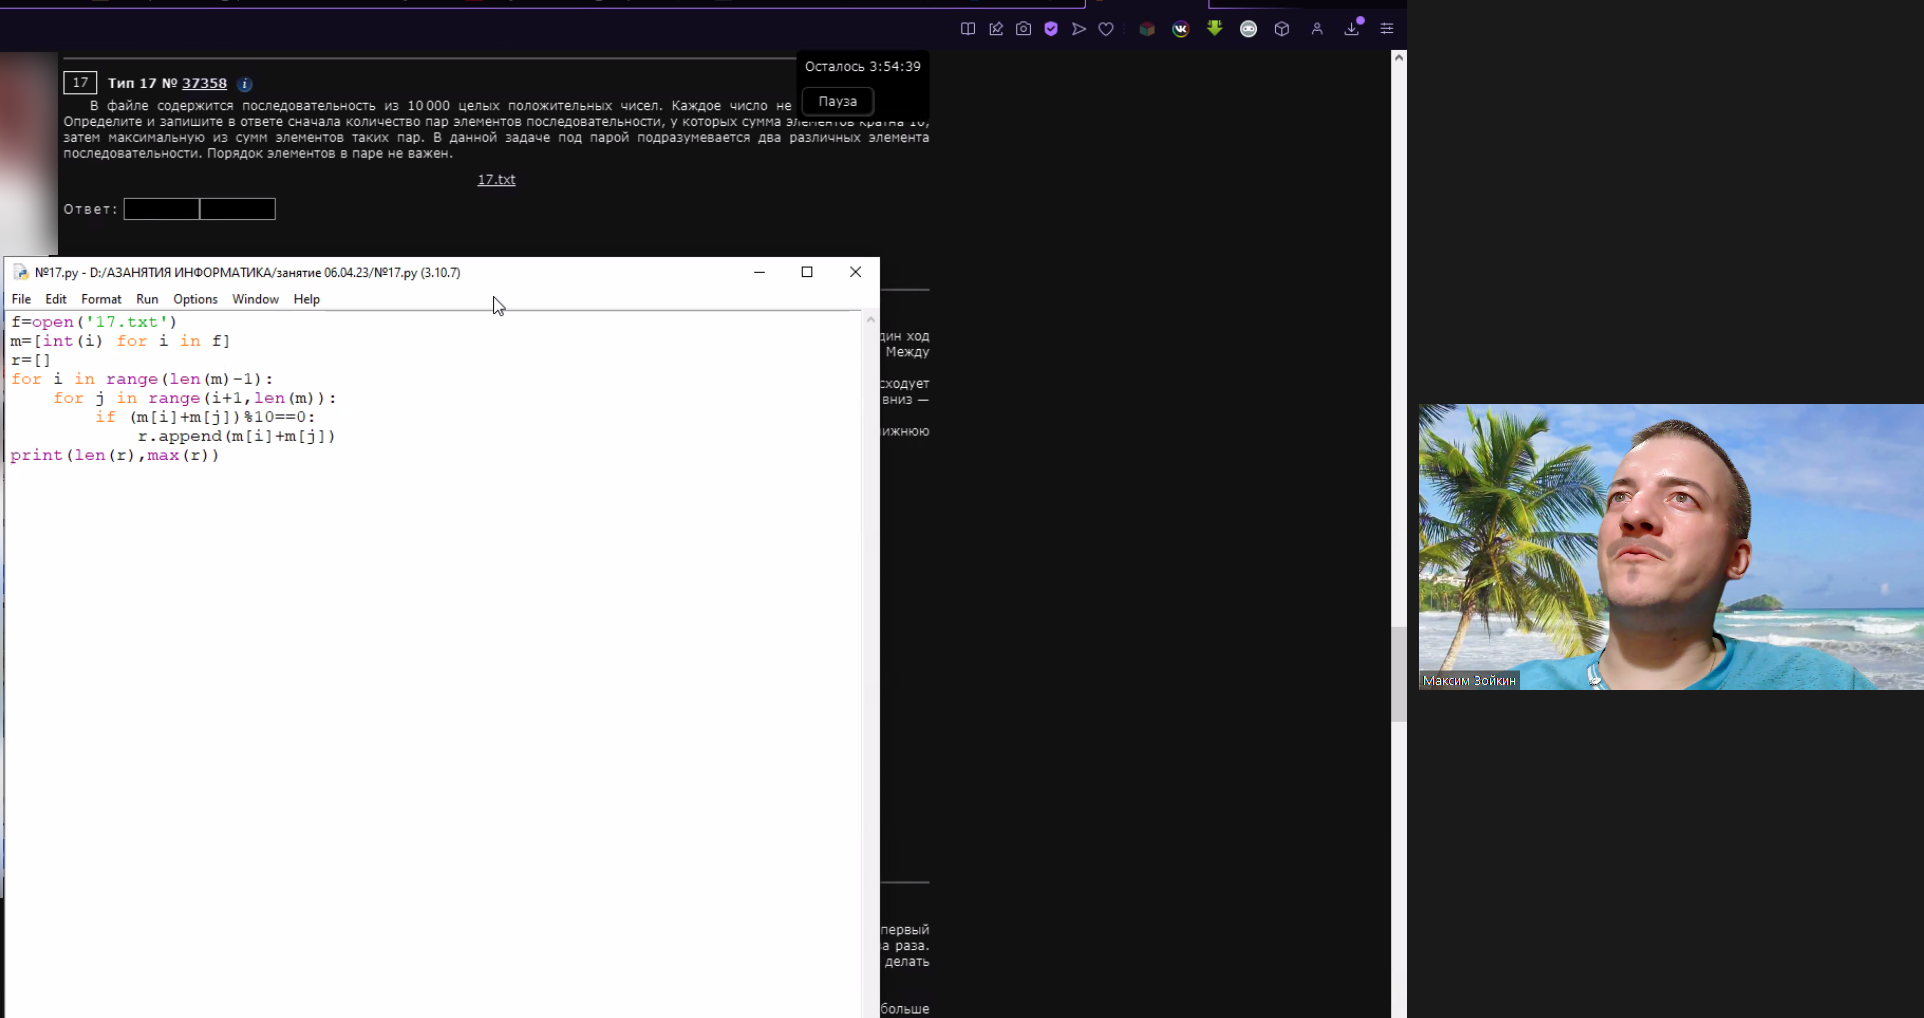Open the File menu in IDLE
Viewport: 1924px width, 1018px height.
[21, 299]
